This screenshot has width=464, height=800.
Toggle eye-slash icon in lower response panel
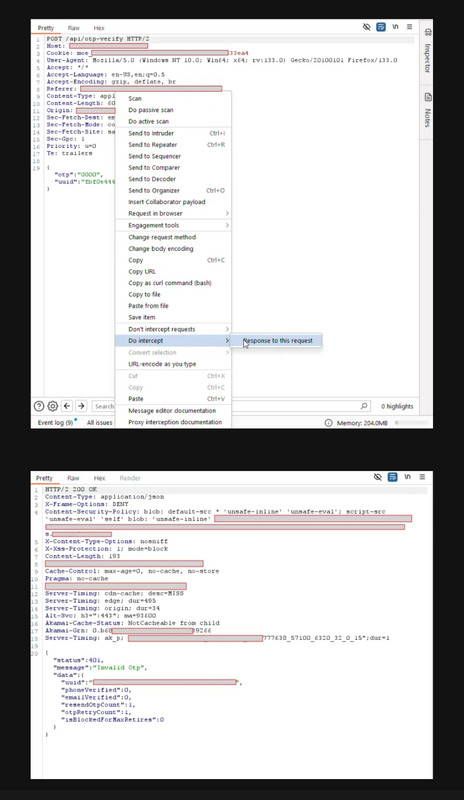click(378, 477)
